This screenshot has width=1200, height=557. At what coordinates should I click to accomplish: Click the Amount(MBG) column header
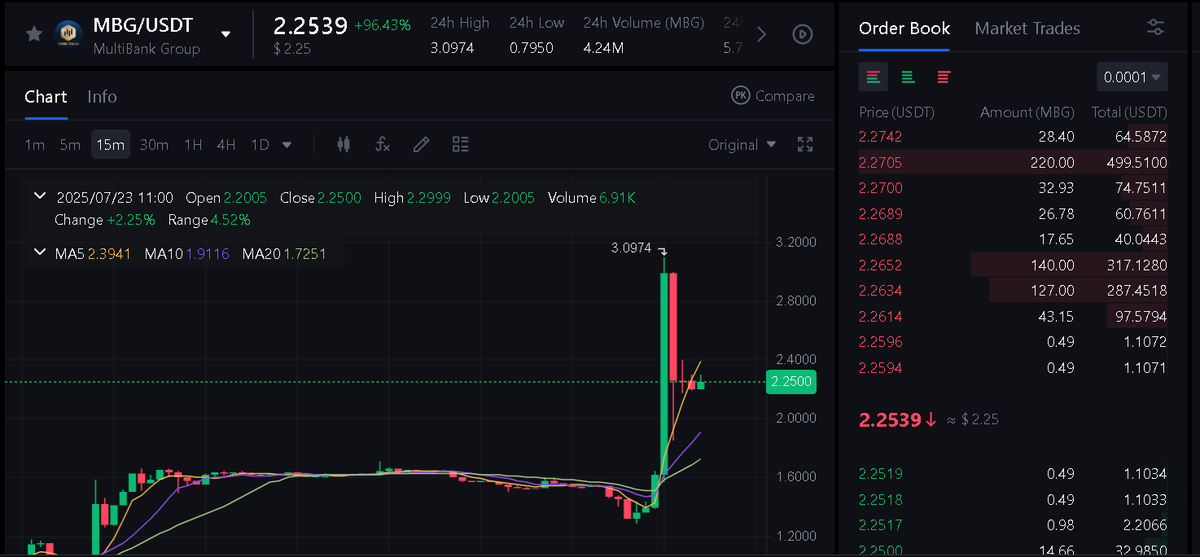coord(1027,112)
